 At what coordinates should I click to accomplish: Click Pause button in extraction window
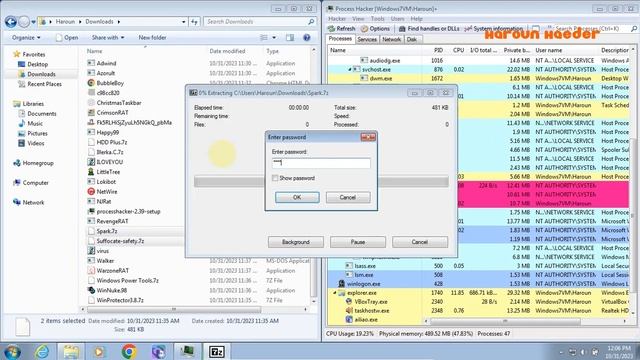358,242
